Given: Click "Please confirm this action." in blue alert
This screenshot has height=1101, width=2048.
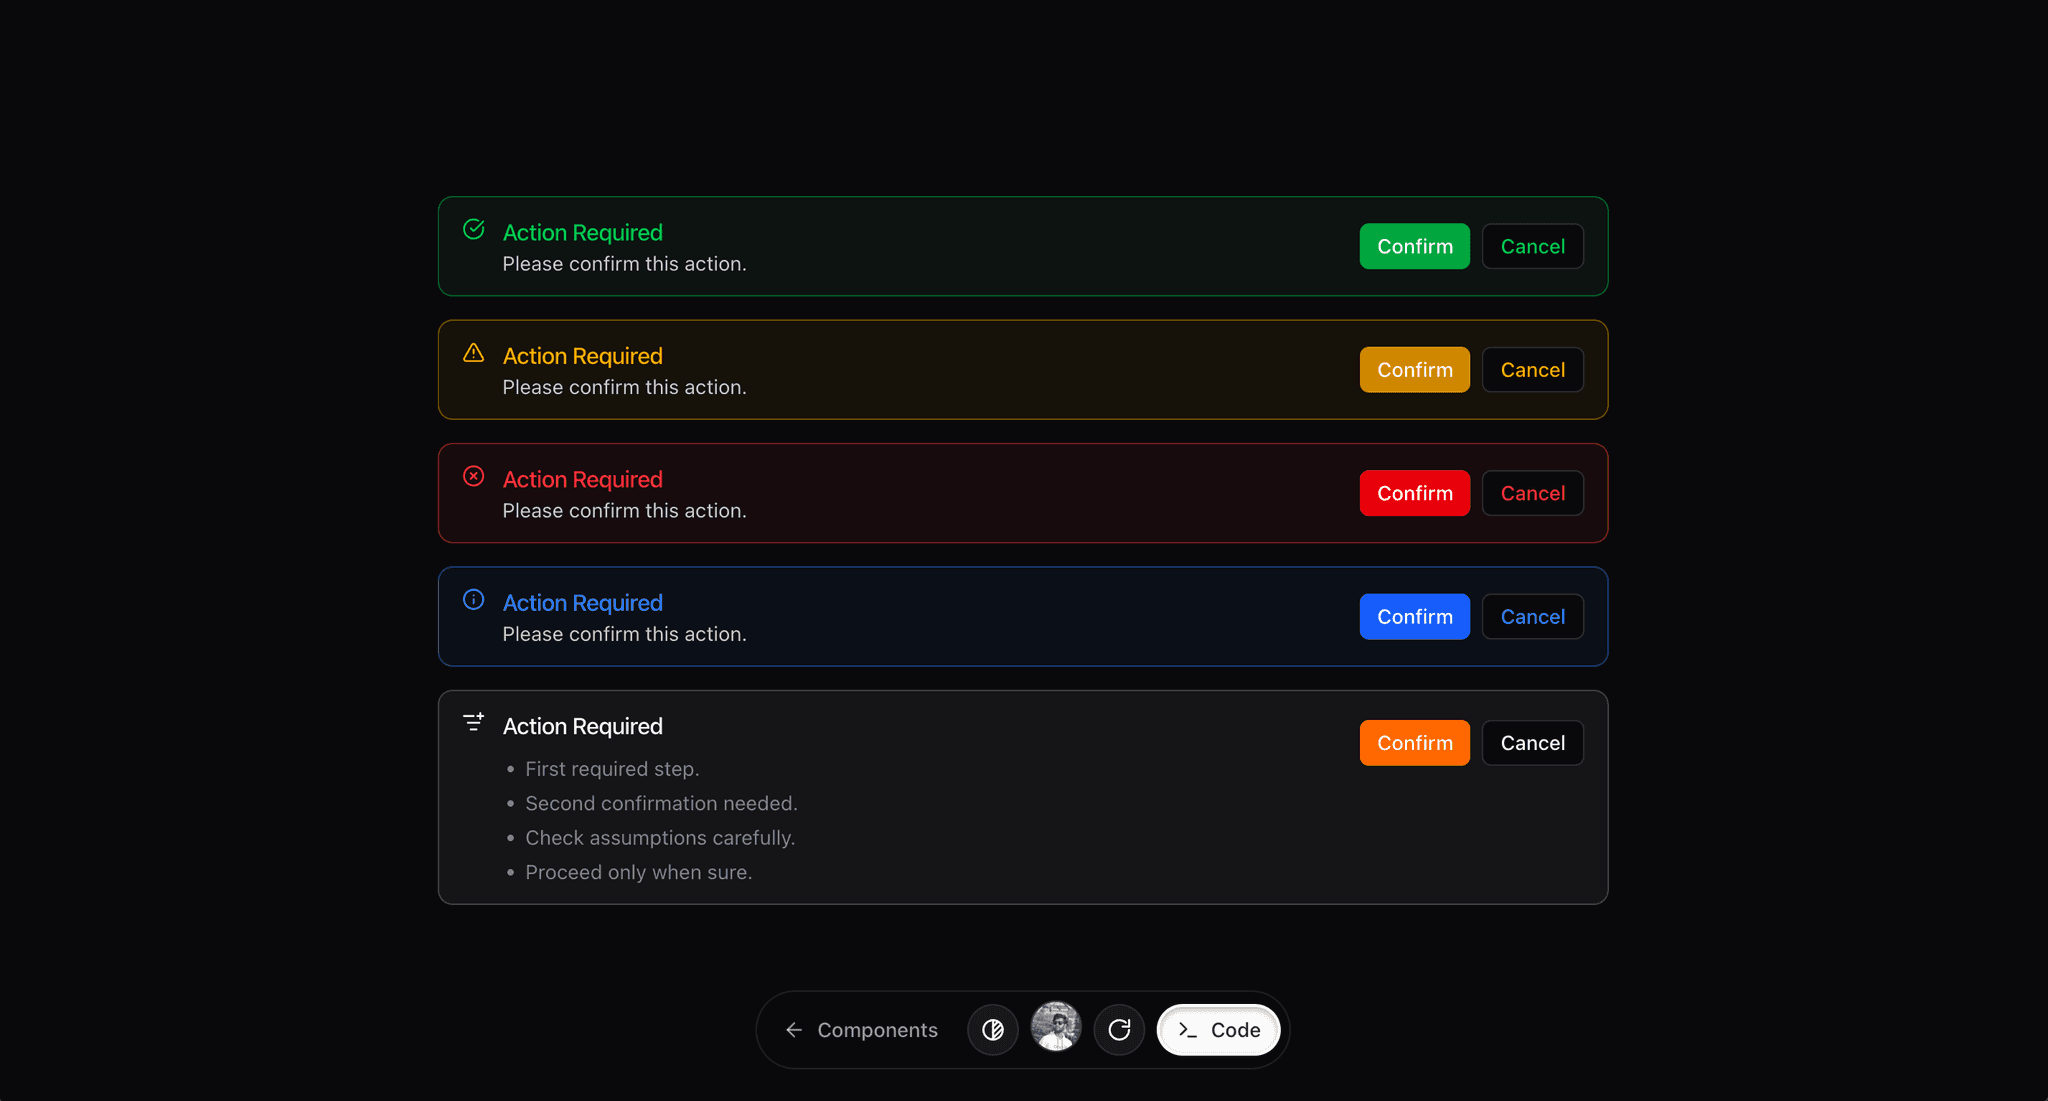Looking at the screenshot, I should pyautogui.click(x=625, y=634).
